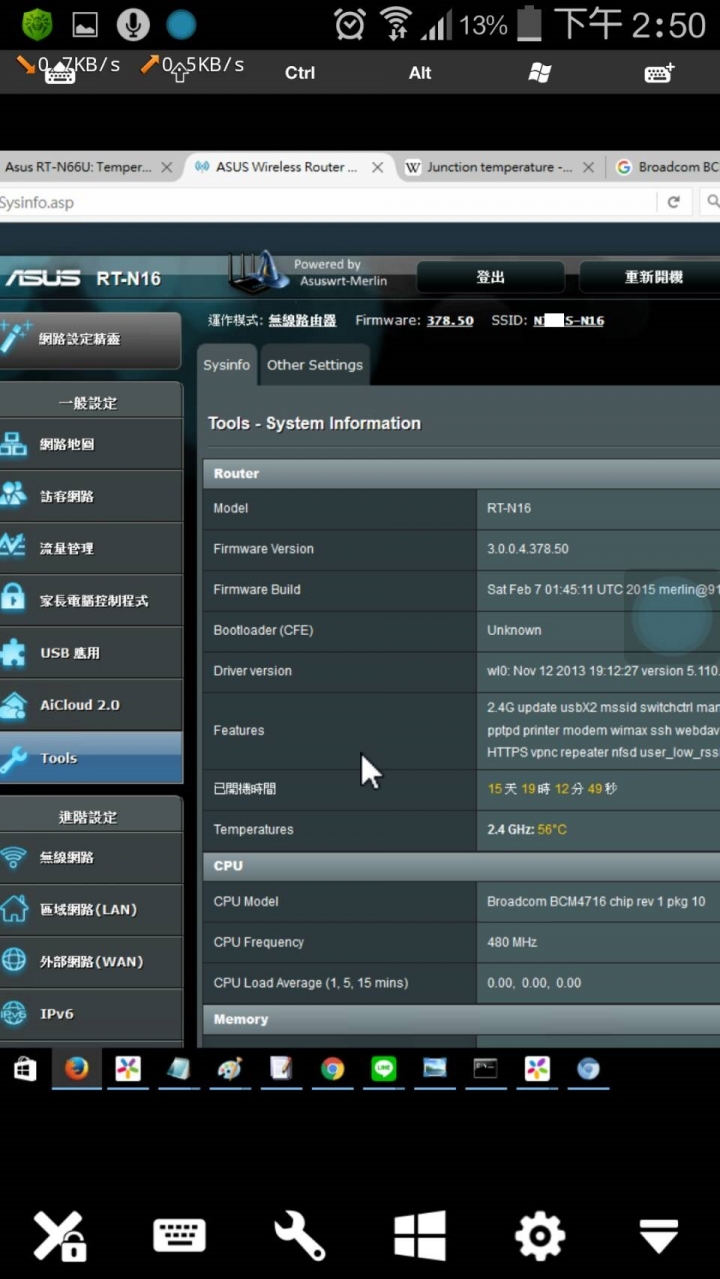
Task: Switch to the Sysinfo tab
Action: point(227,365)
